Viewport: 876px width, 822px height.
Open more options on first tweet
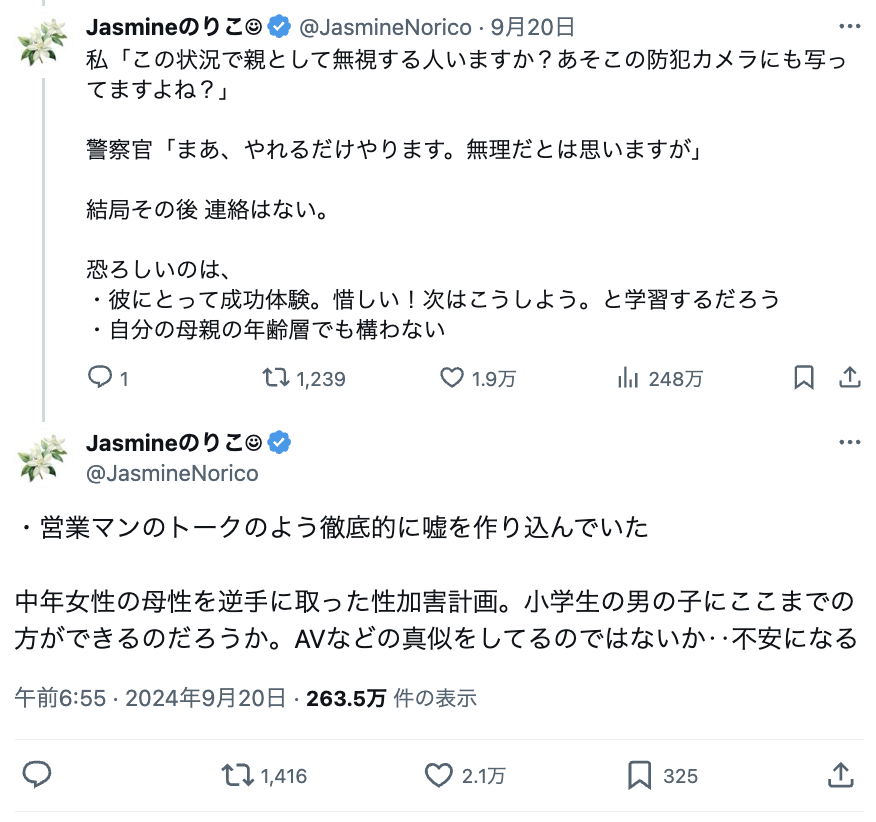[x=849, y=27]
